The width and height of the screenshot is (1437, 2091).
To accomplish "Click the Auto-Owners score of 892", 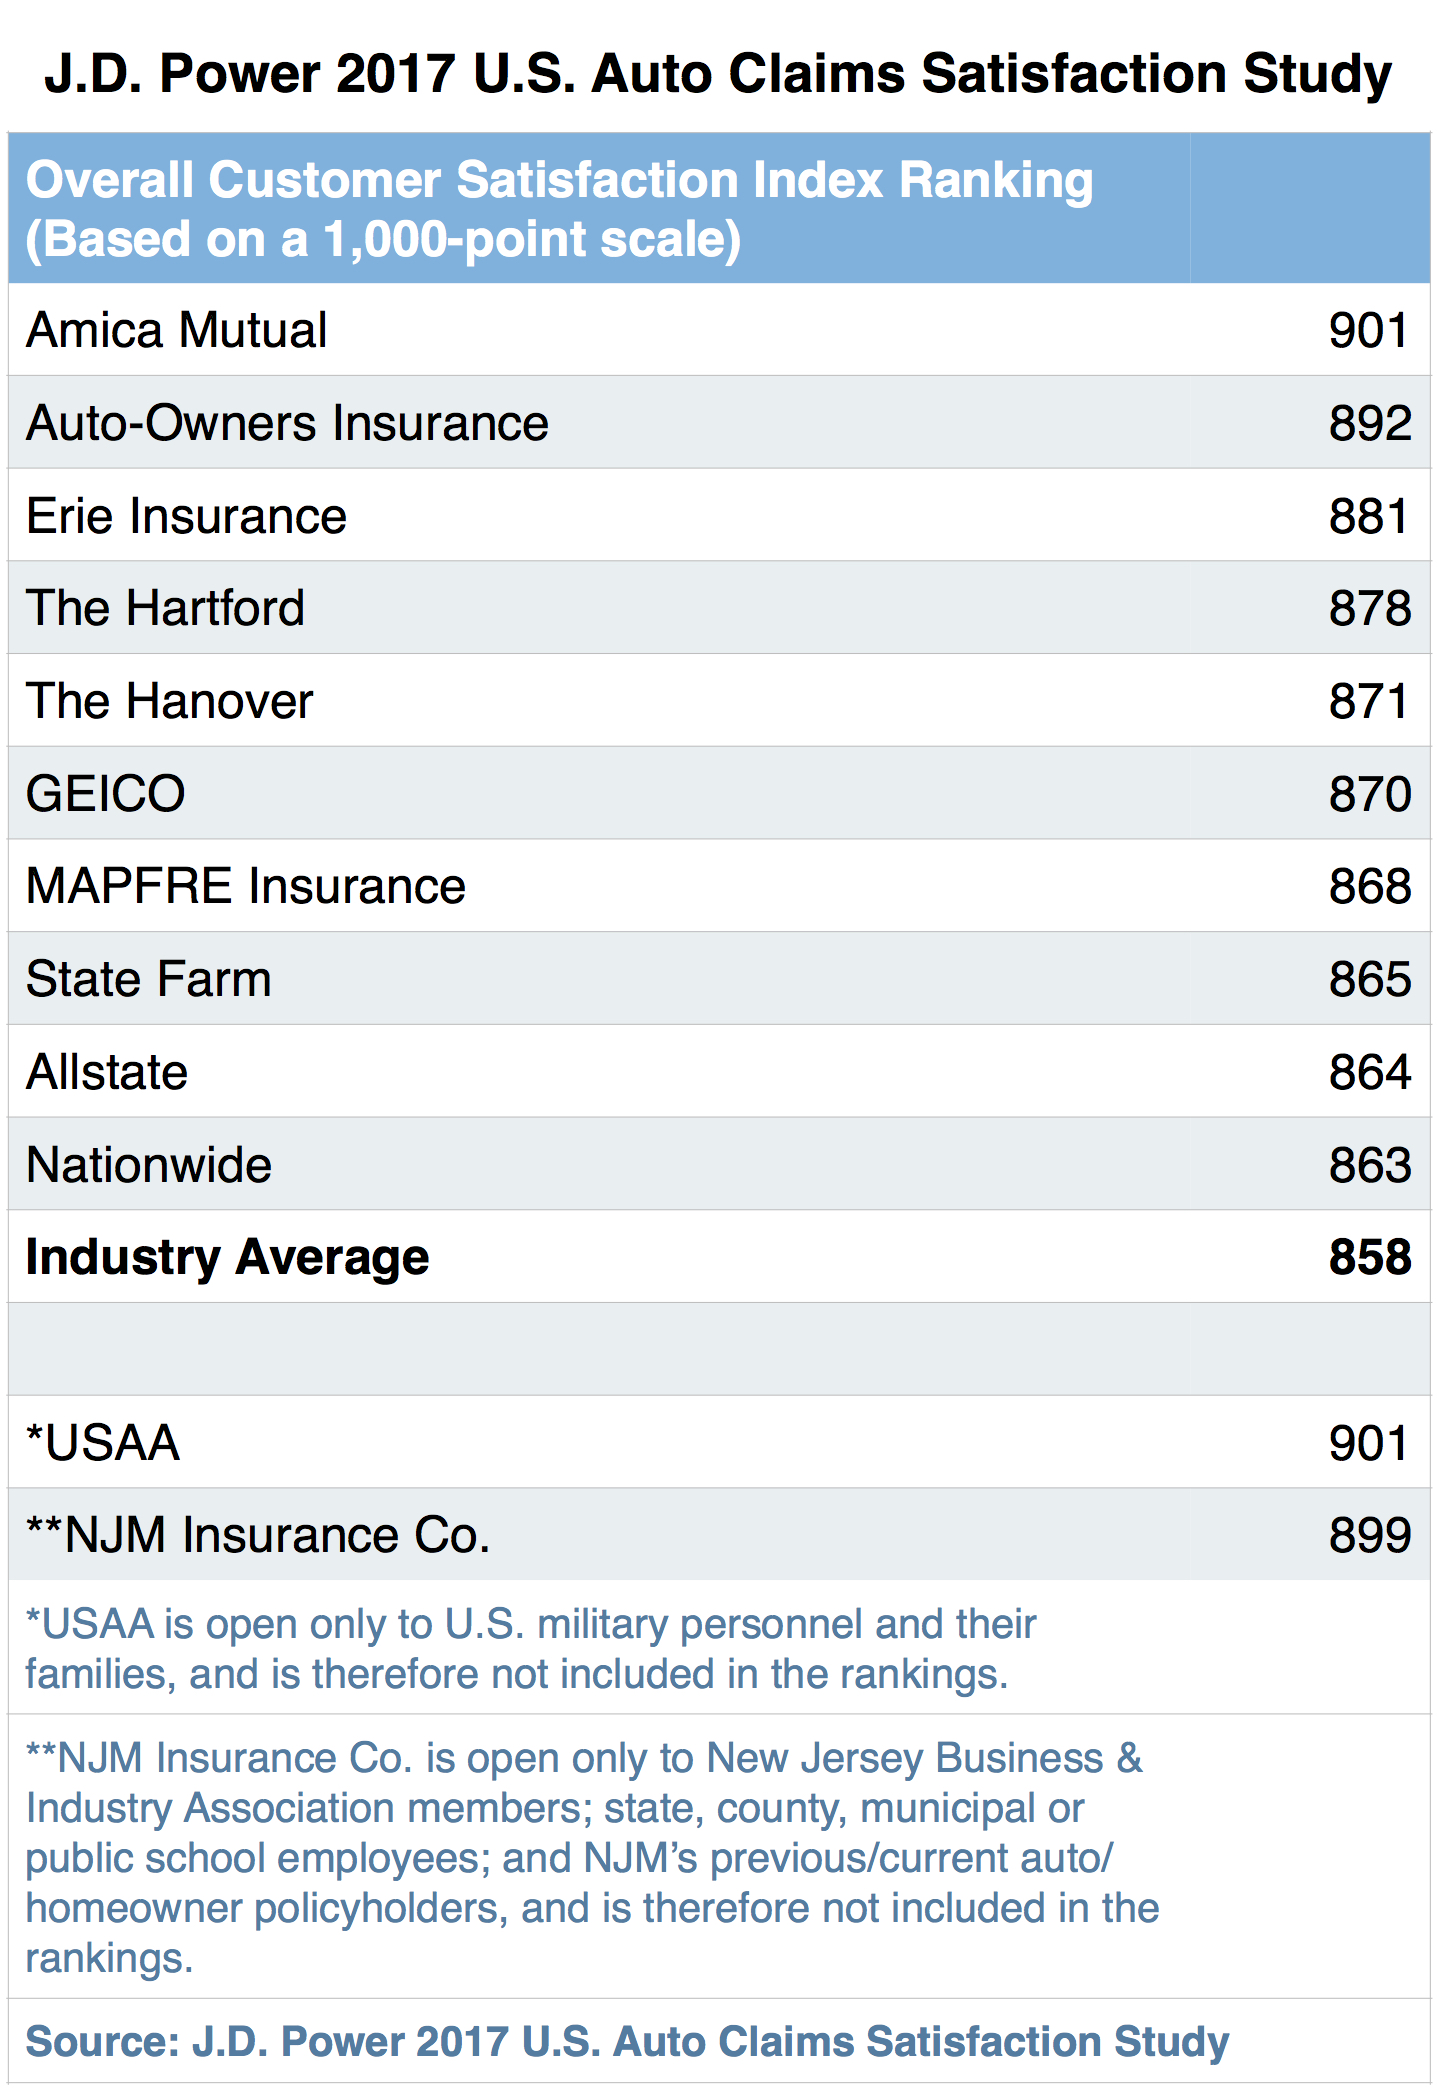I will [x=1369, y=423].
